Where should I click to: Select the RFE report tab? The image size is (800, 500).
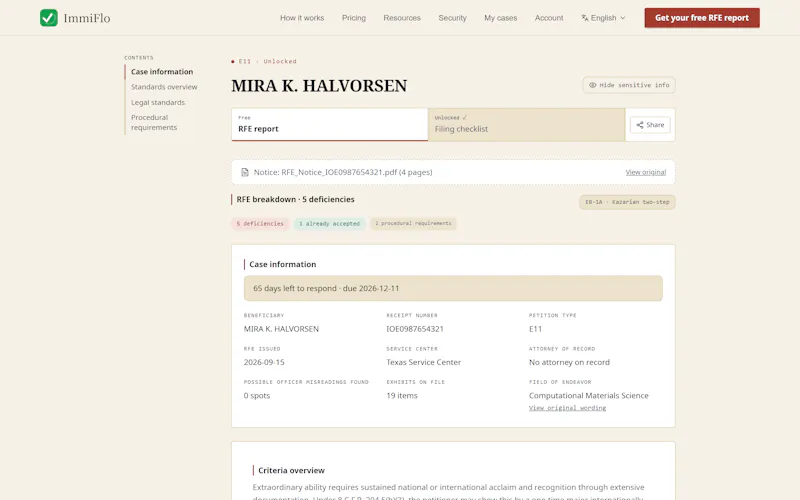(330, 124)
